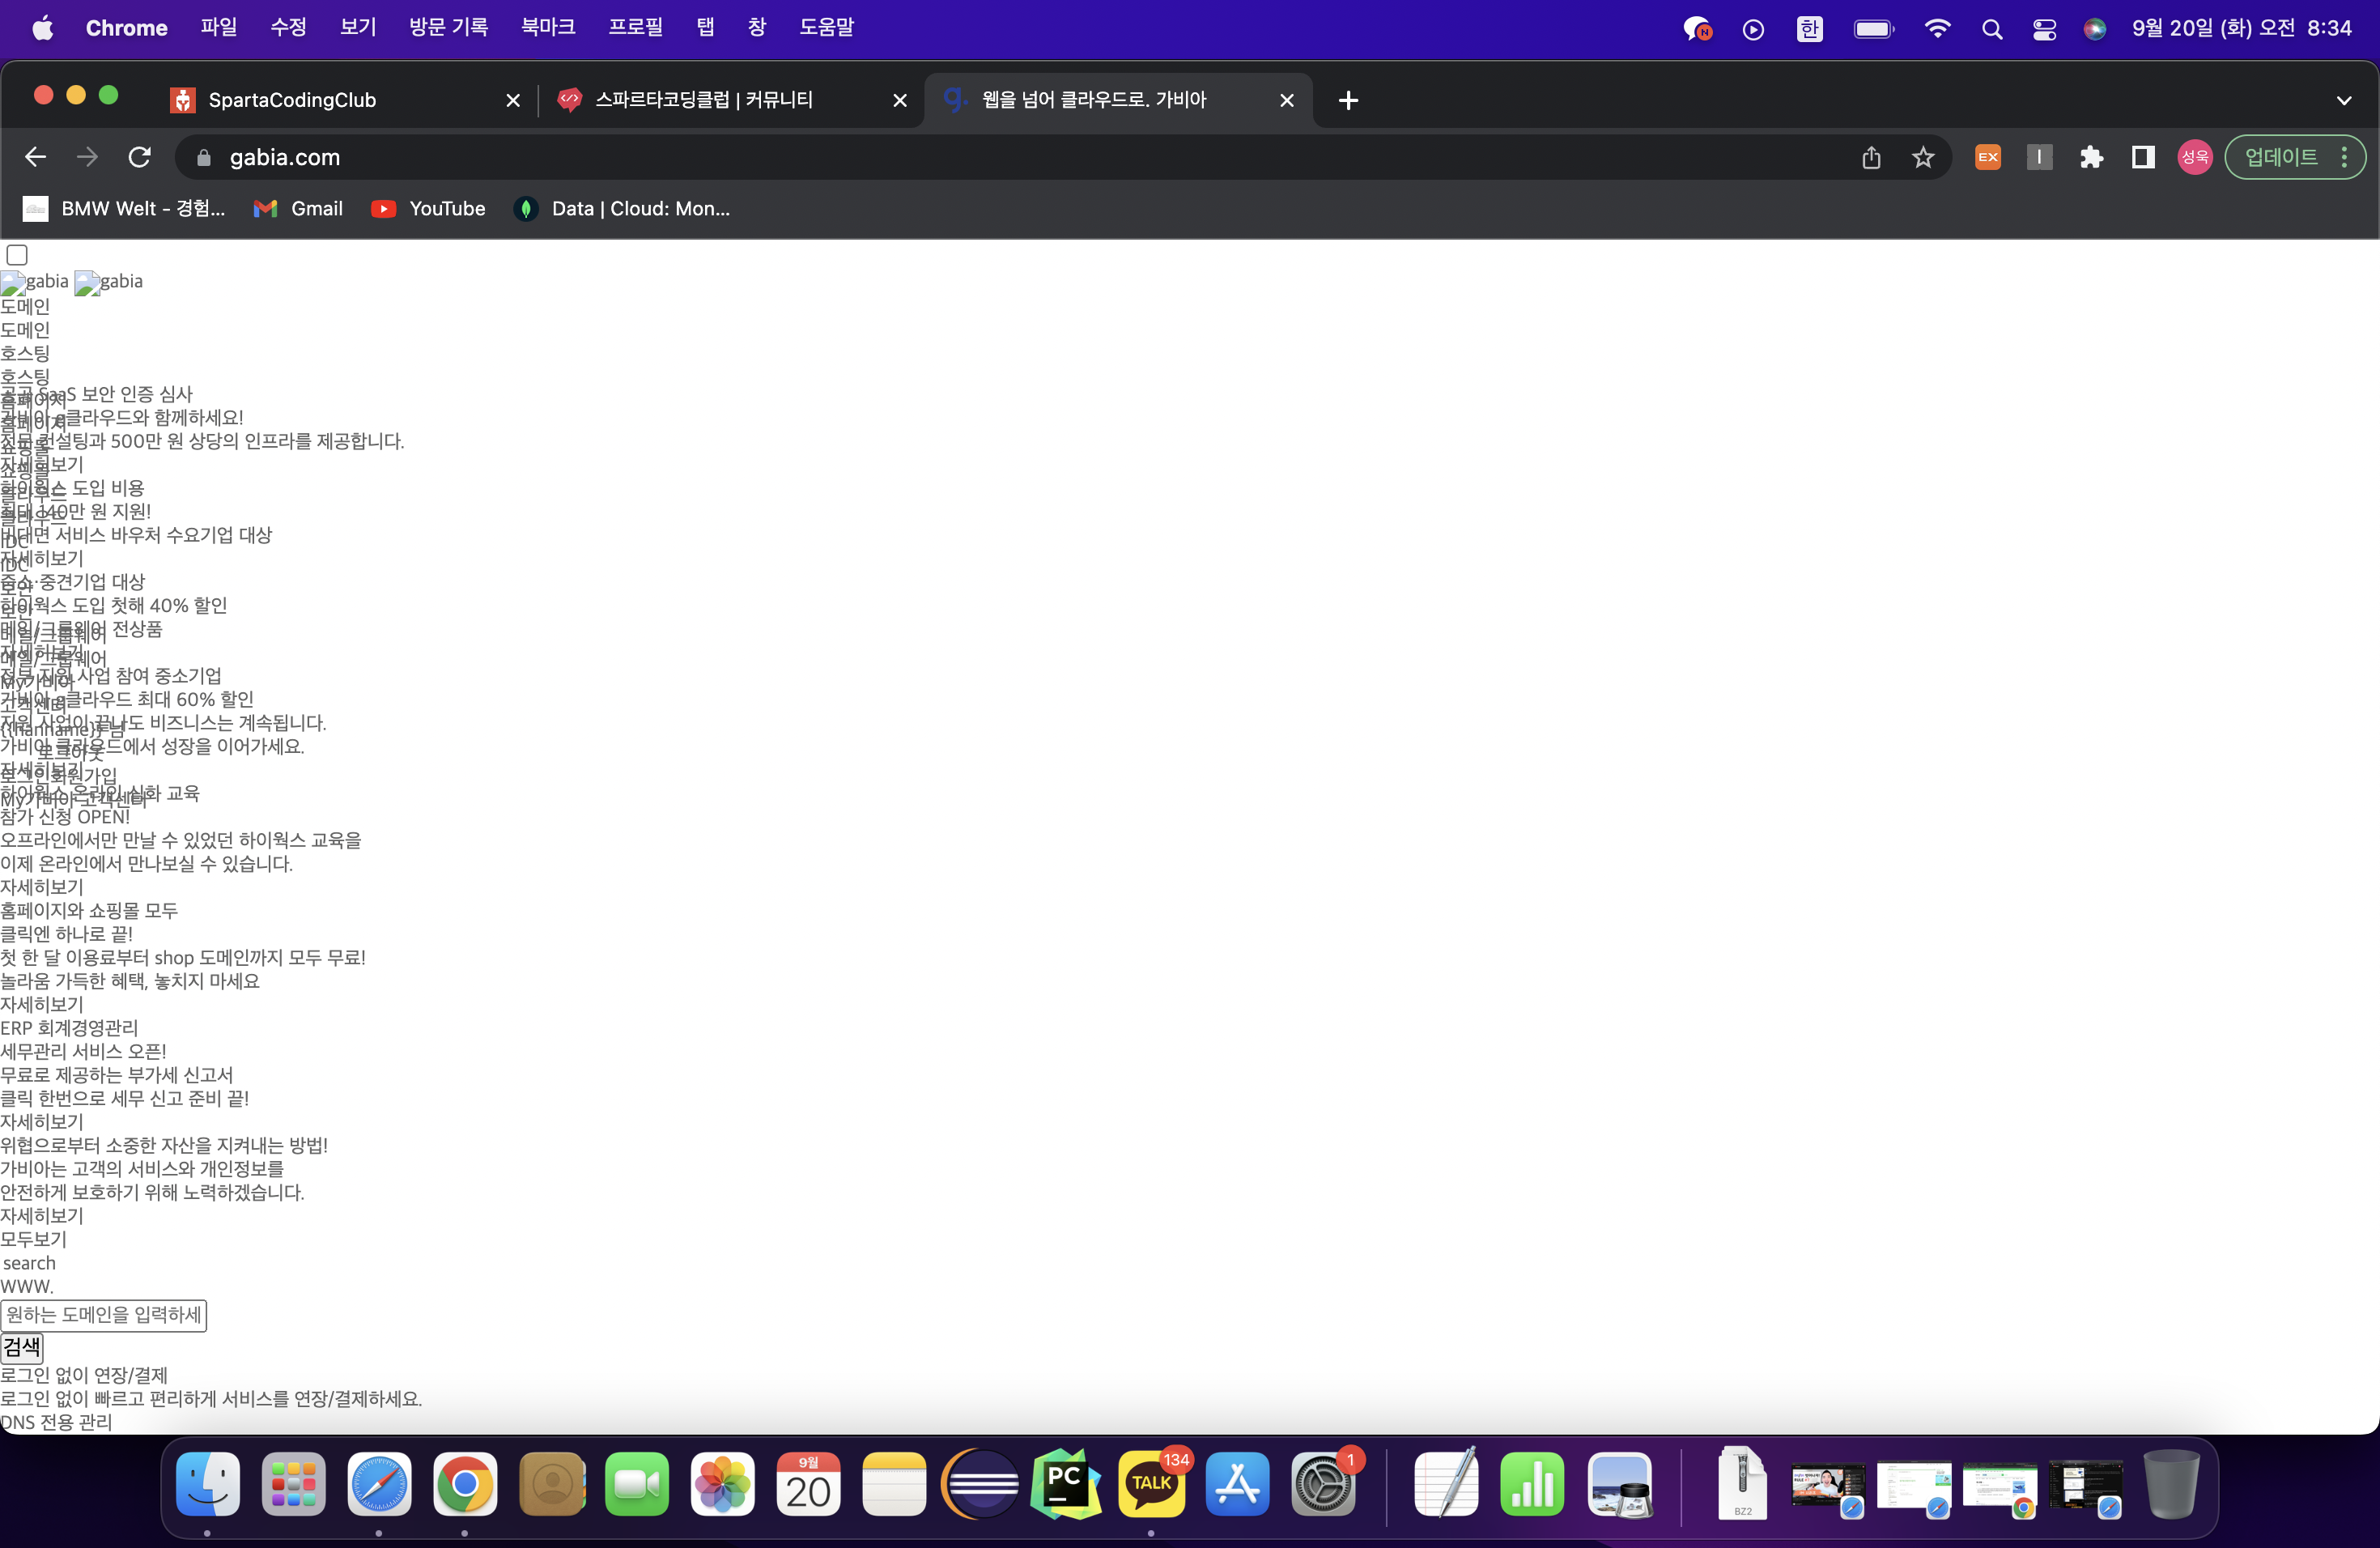Open Numbers in the Dock
The height and width of the screenshot is (1548, 2380).
click(1533, 1484)
